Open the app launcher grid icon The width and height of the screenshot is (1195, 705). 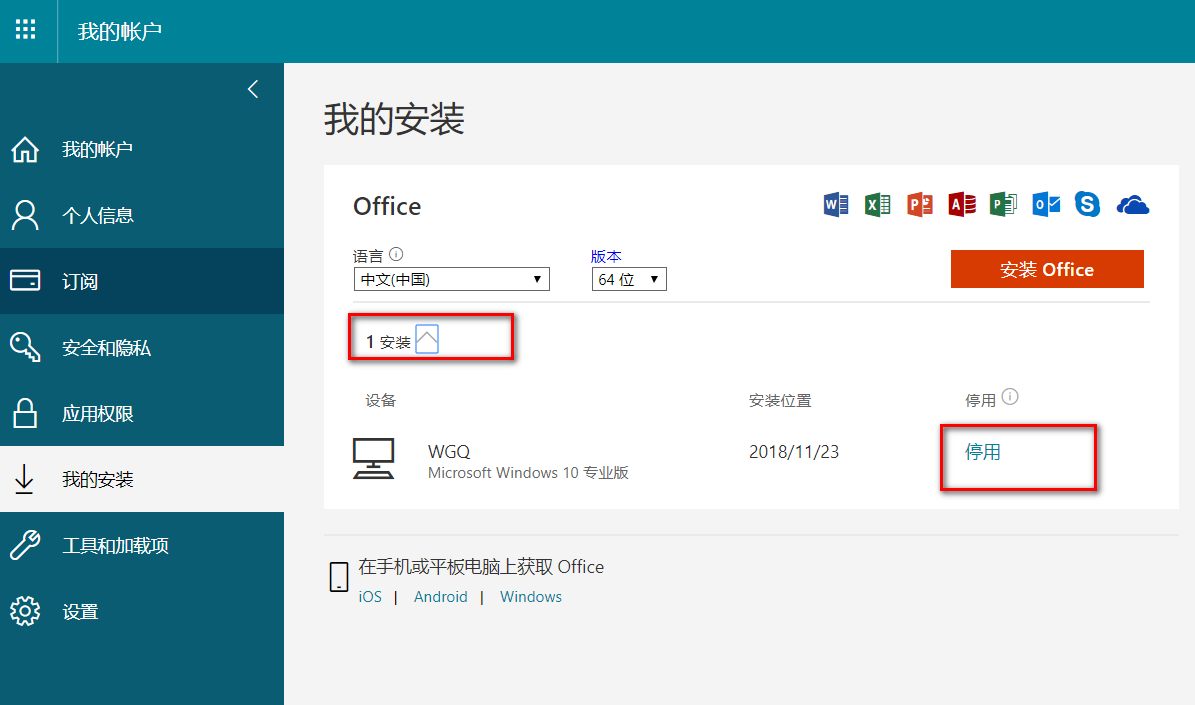click(25, 30)
